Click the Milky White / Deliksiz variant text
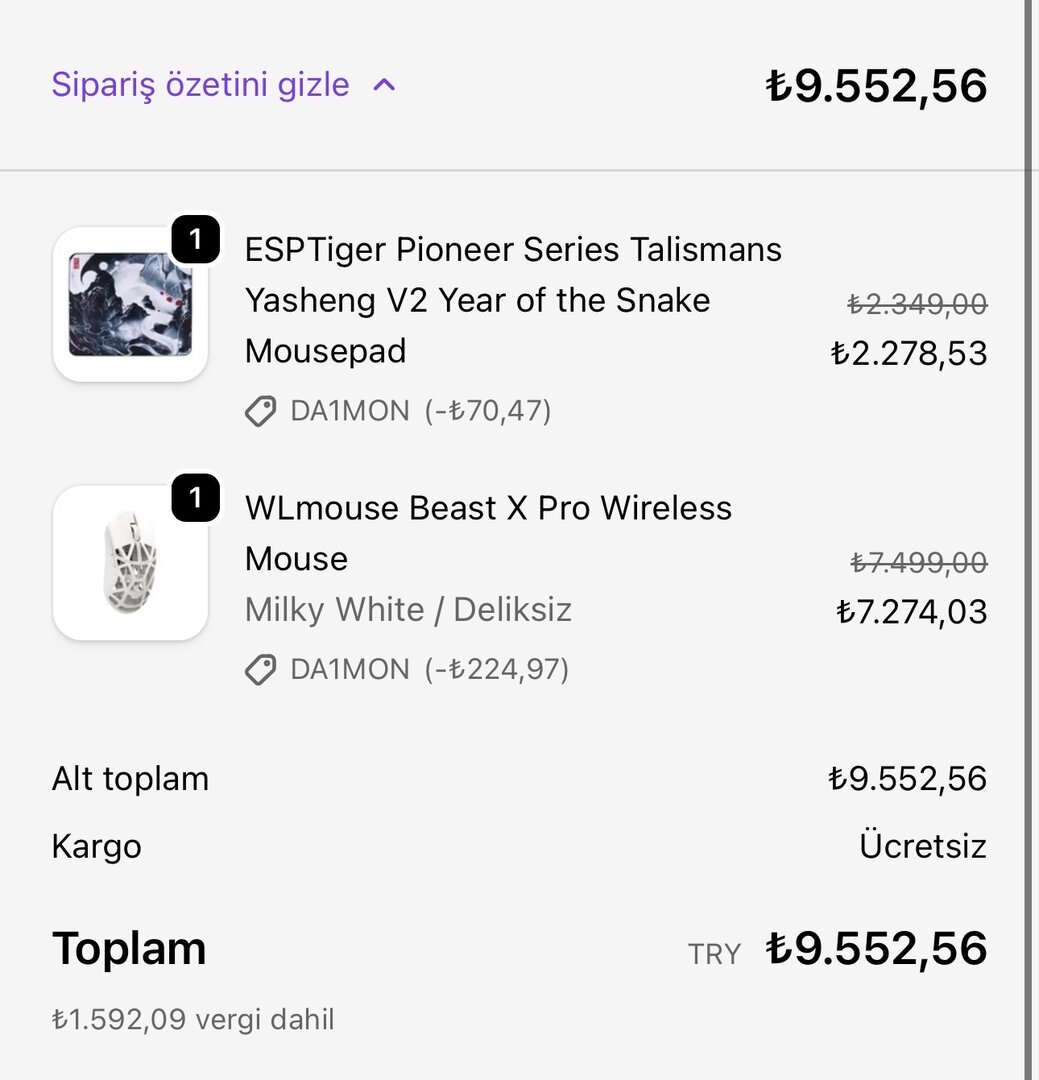The height and width of the screenshot is (1080, 1039). click(408, 610)
